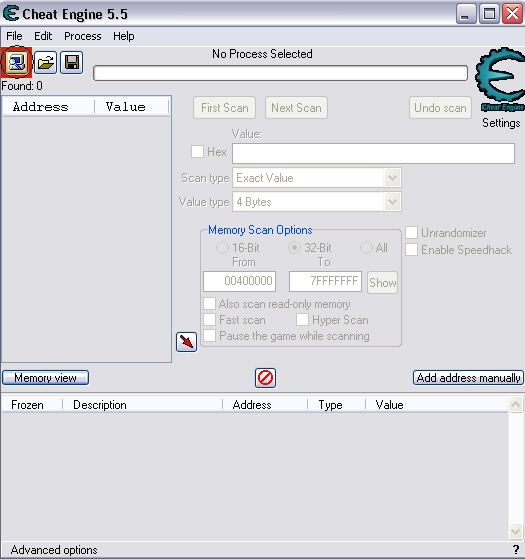Open the File menu

coord(14,36)
